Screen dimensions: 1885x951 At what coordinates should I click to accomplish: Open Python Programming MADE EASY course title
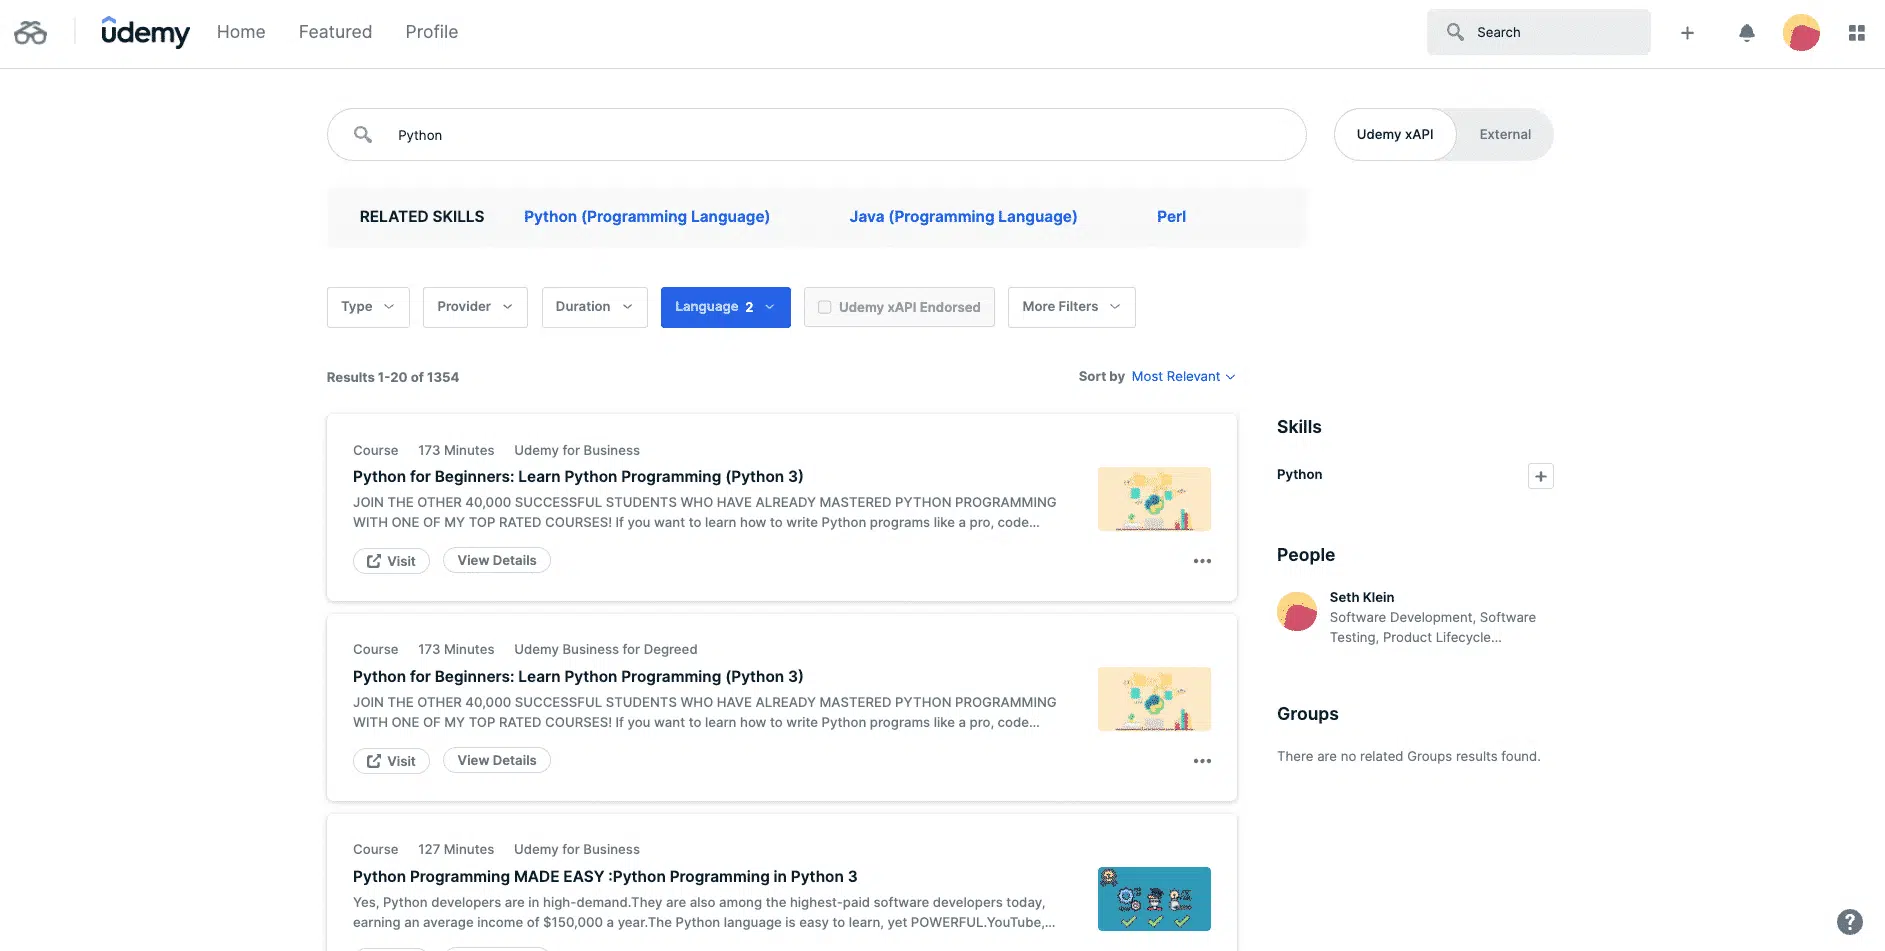pos(605,877)
